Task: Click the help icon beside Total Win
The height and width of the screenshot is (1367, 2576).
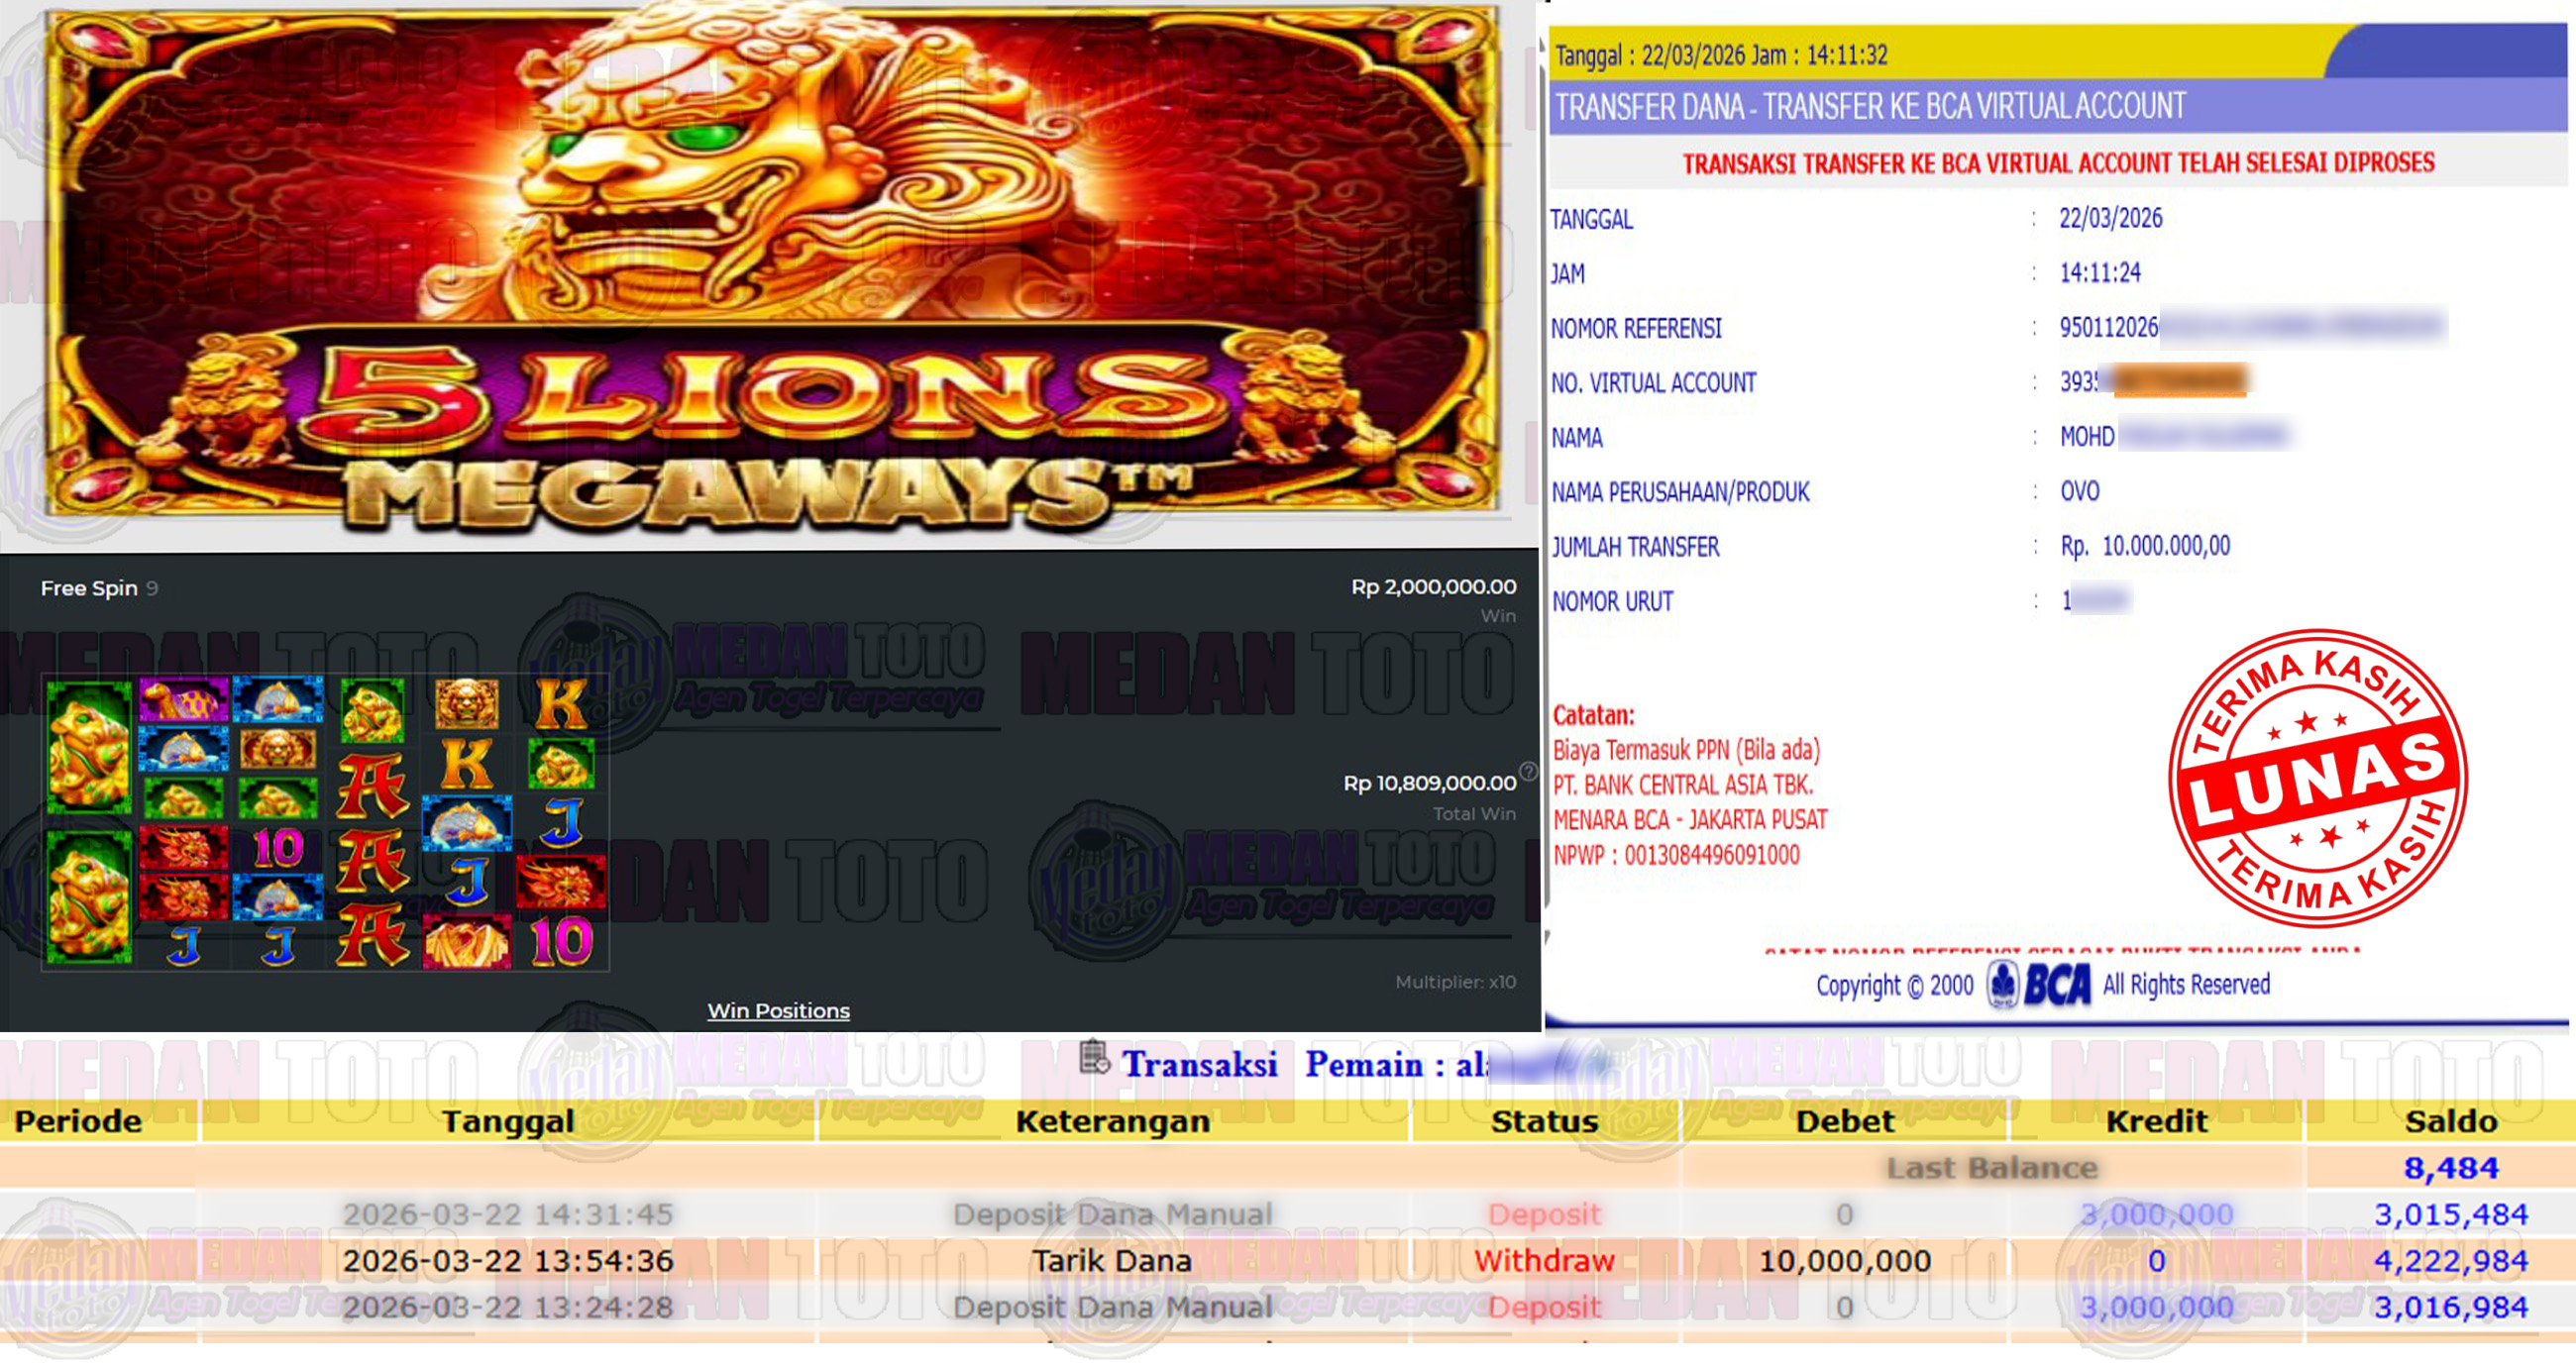Action: click(1528, 771)
